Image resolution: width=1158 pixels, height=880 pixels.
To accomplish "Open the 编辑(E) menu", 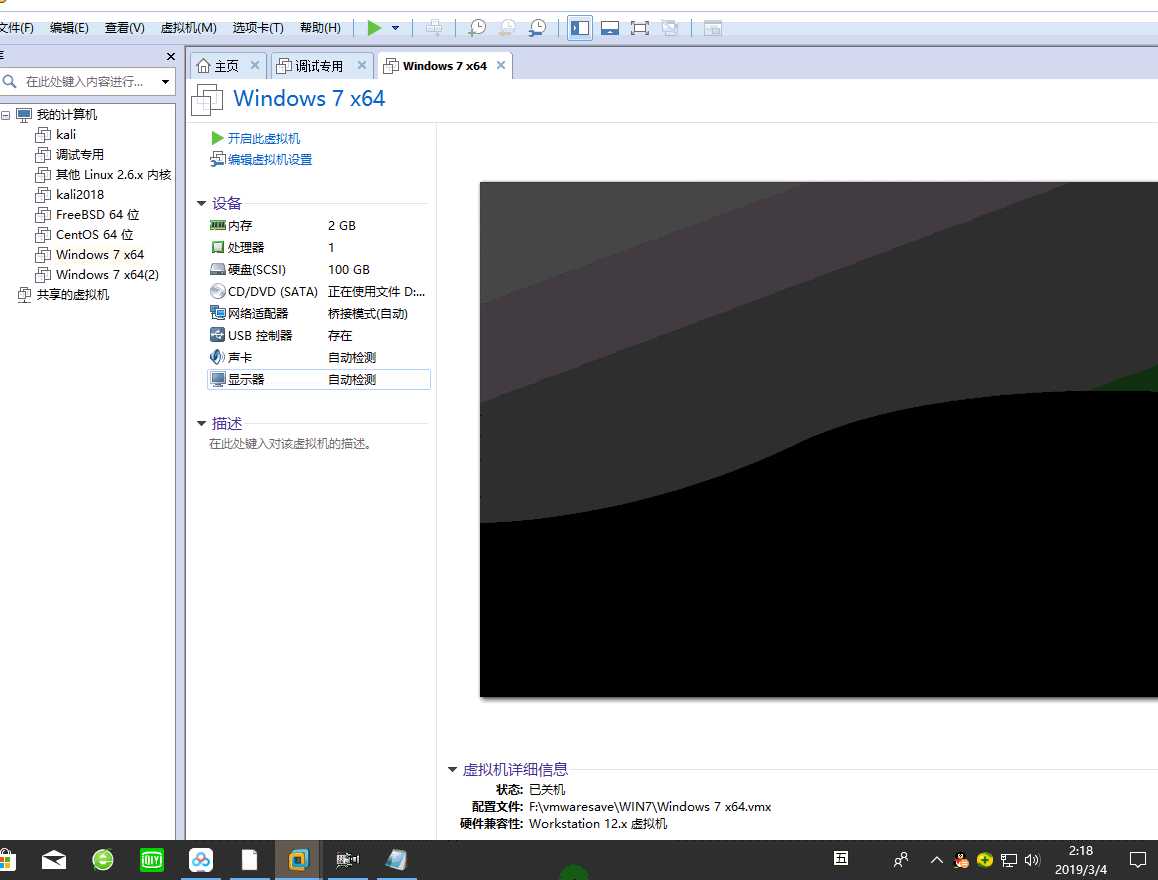I will click(69, 27).
